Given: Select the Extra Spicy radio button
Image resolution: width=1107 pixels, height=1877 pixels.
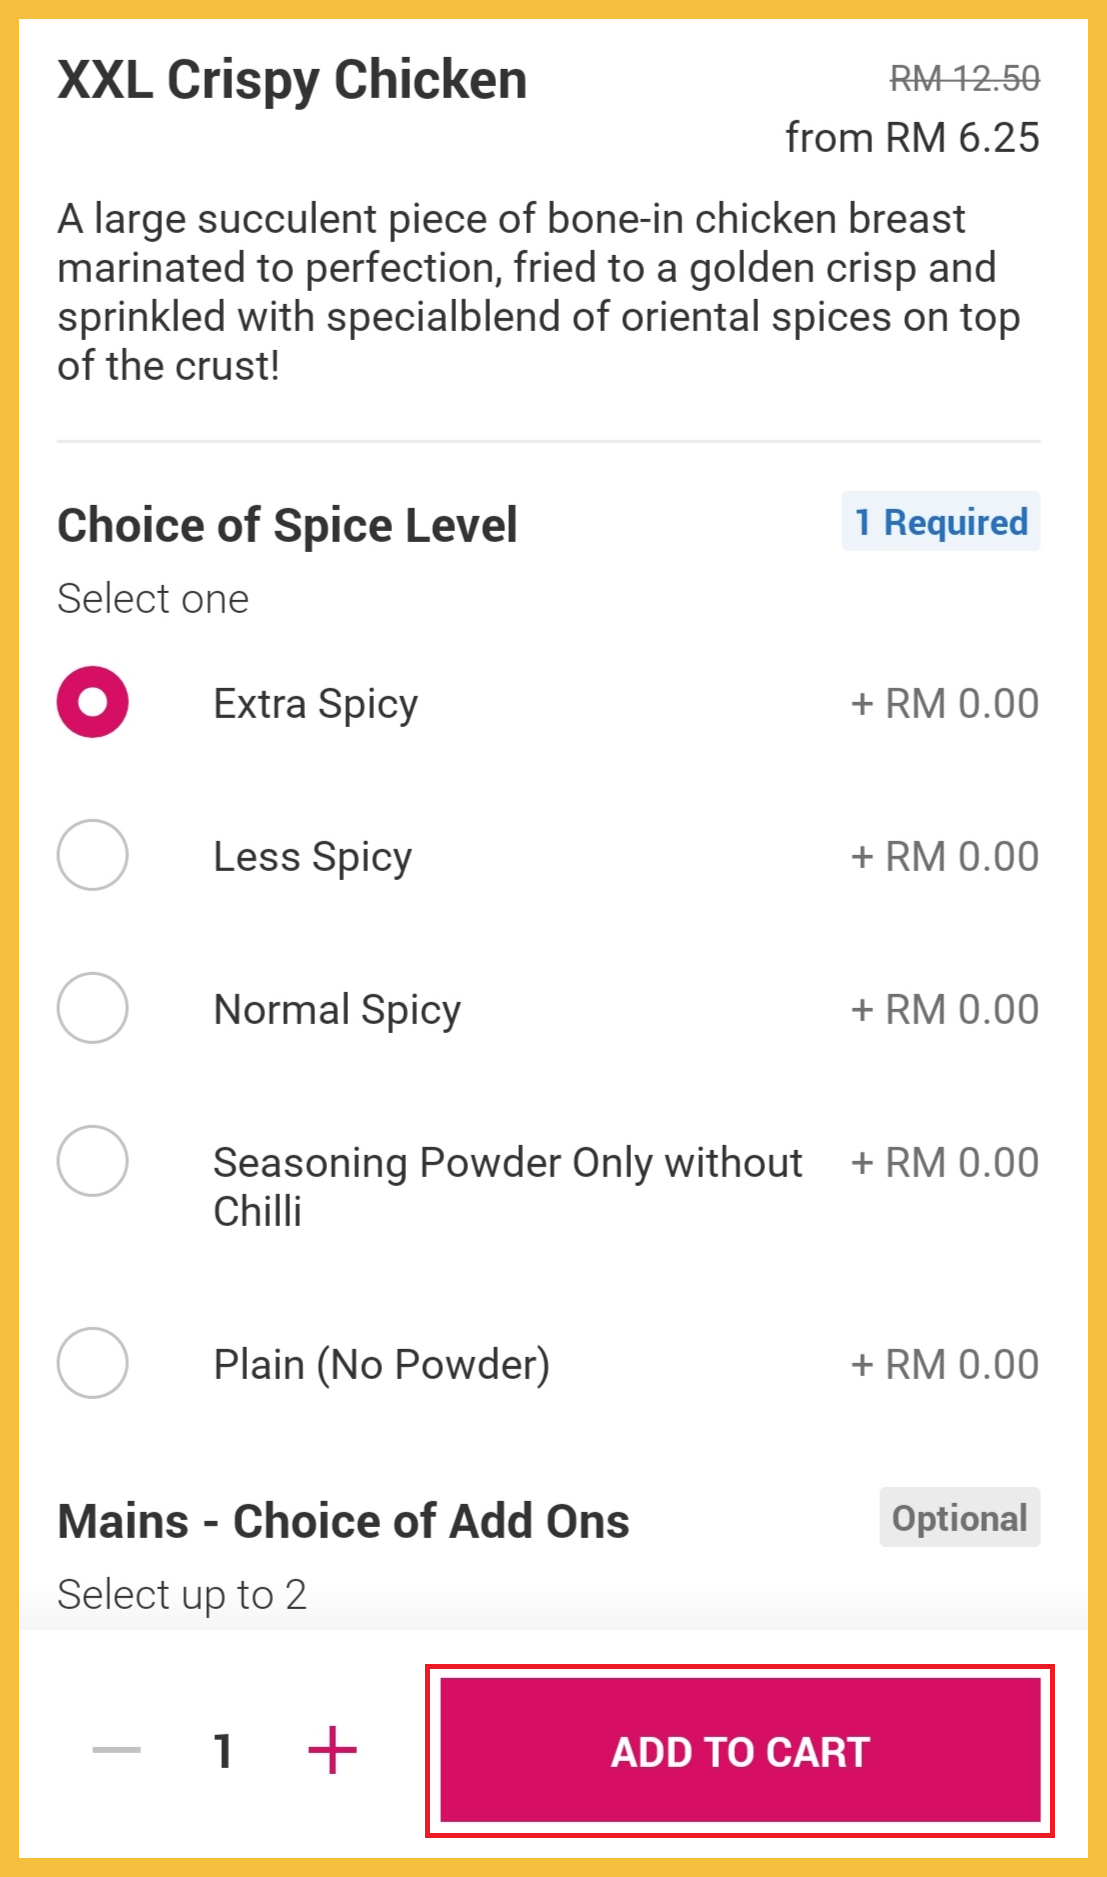Looking at the screenshot, I should [x=92, y=702].
